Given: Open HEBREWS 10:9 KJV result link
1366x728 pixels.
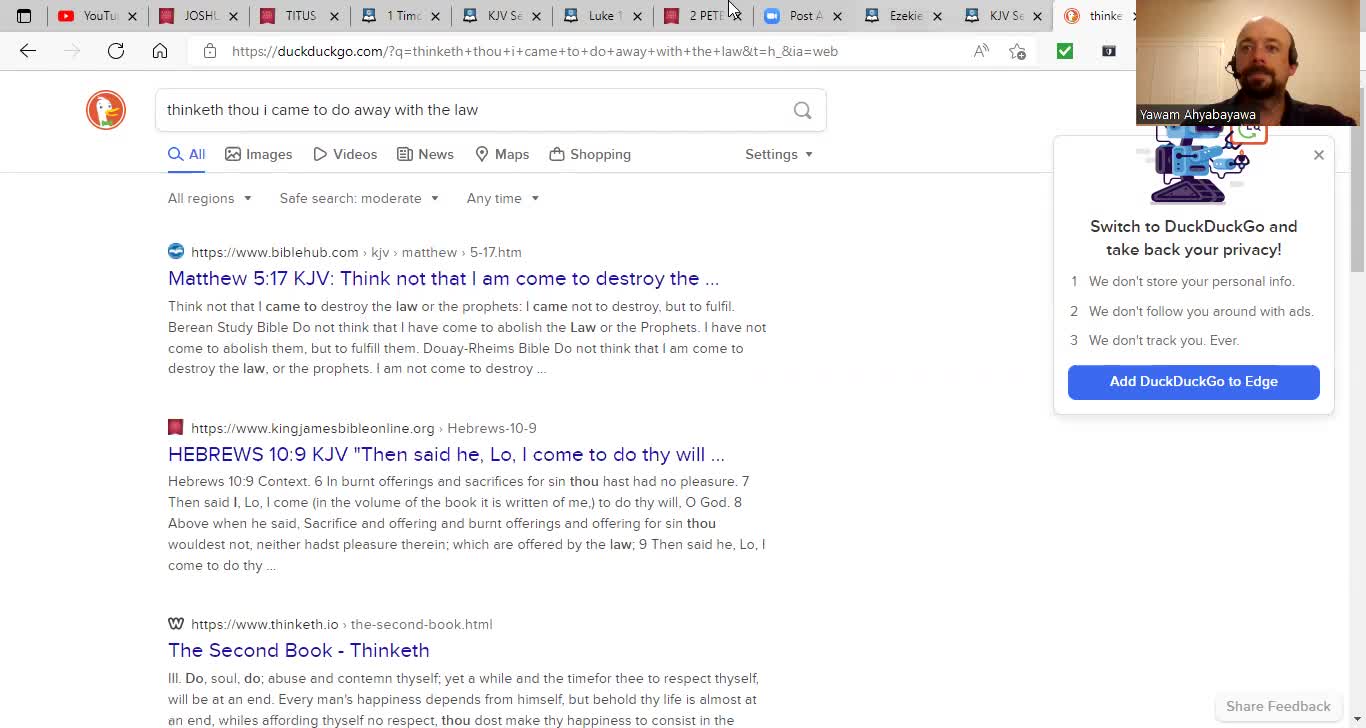Looking at the screenshot, I should pos(446,454).
